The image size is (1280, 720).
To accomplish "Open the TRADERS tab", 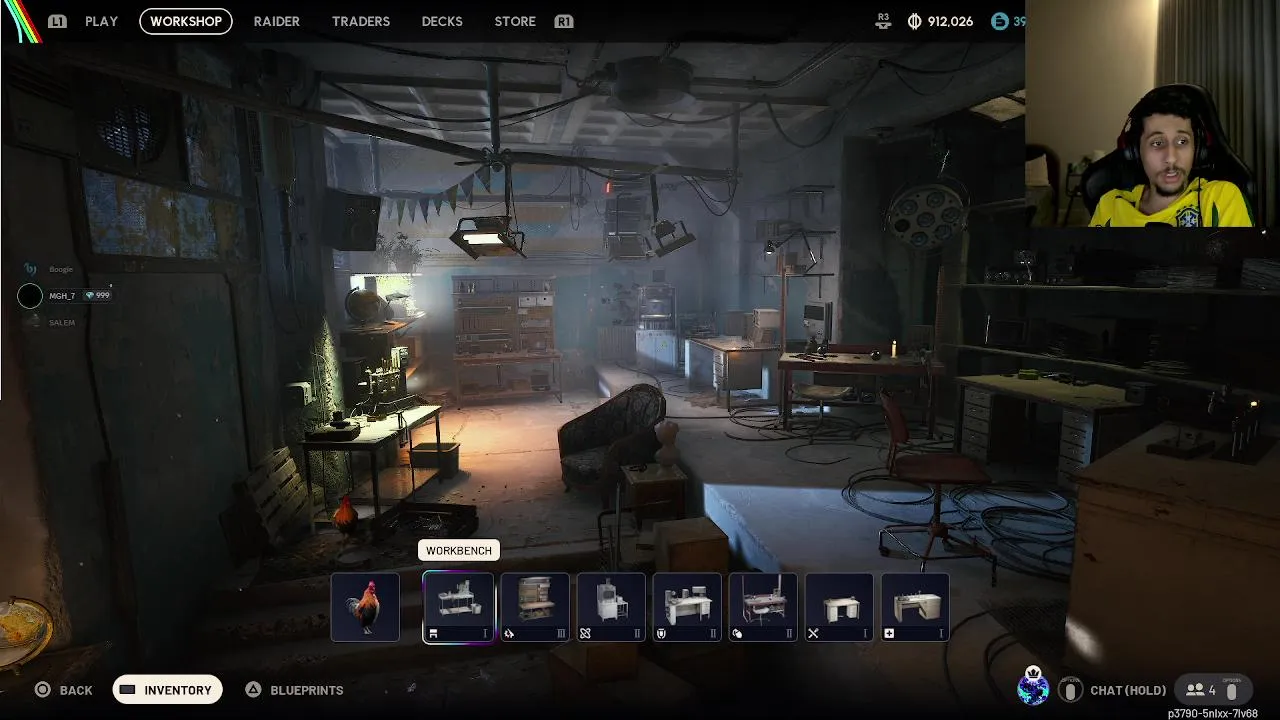I will (361, 21).
